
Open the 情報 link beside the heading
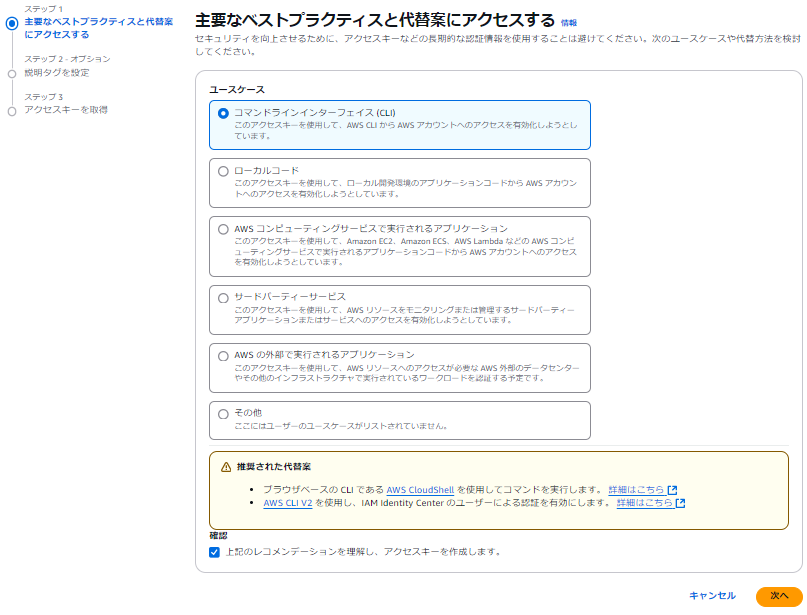point(569,23)
